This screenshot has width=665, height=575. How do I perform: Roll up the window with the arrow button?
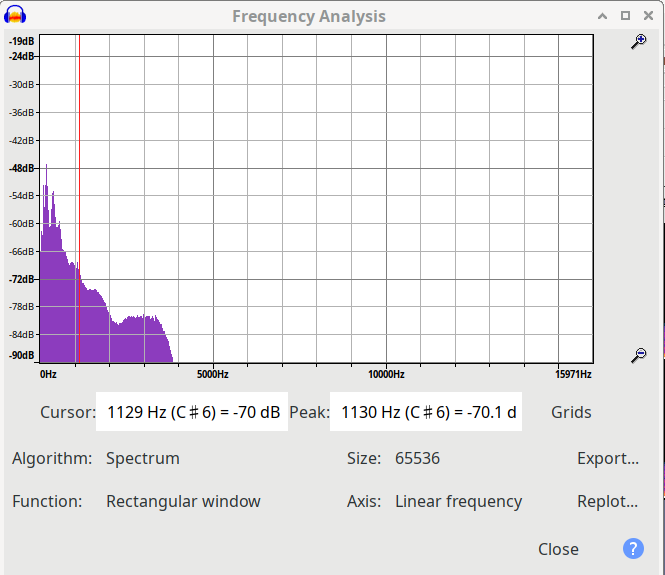coord(602,16)
